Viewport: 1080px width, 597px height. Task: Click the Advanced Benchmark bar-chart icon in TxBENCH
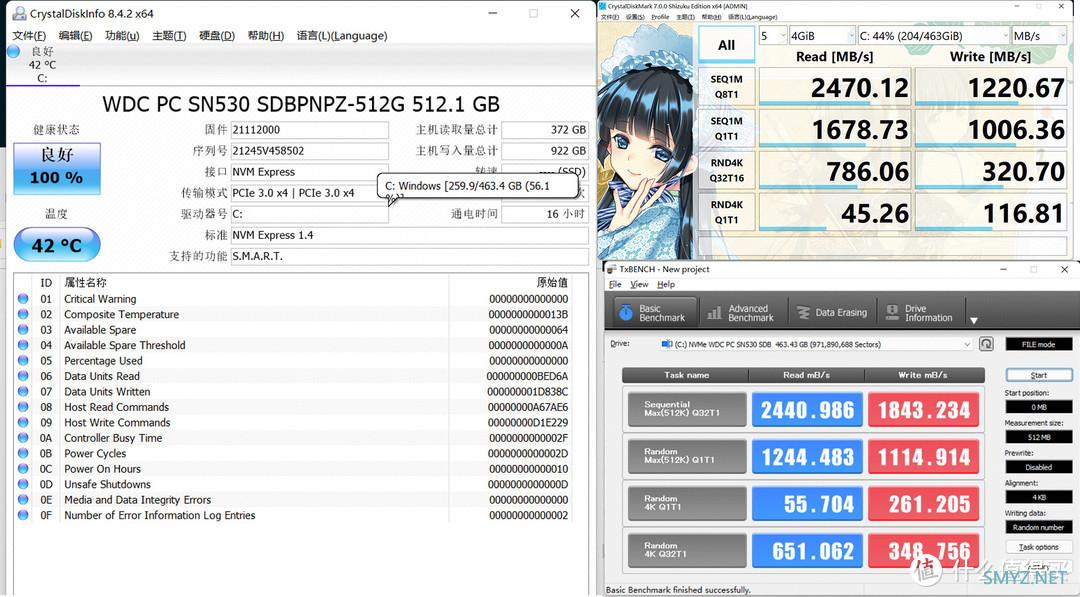(714, 313)
